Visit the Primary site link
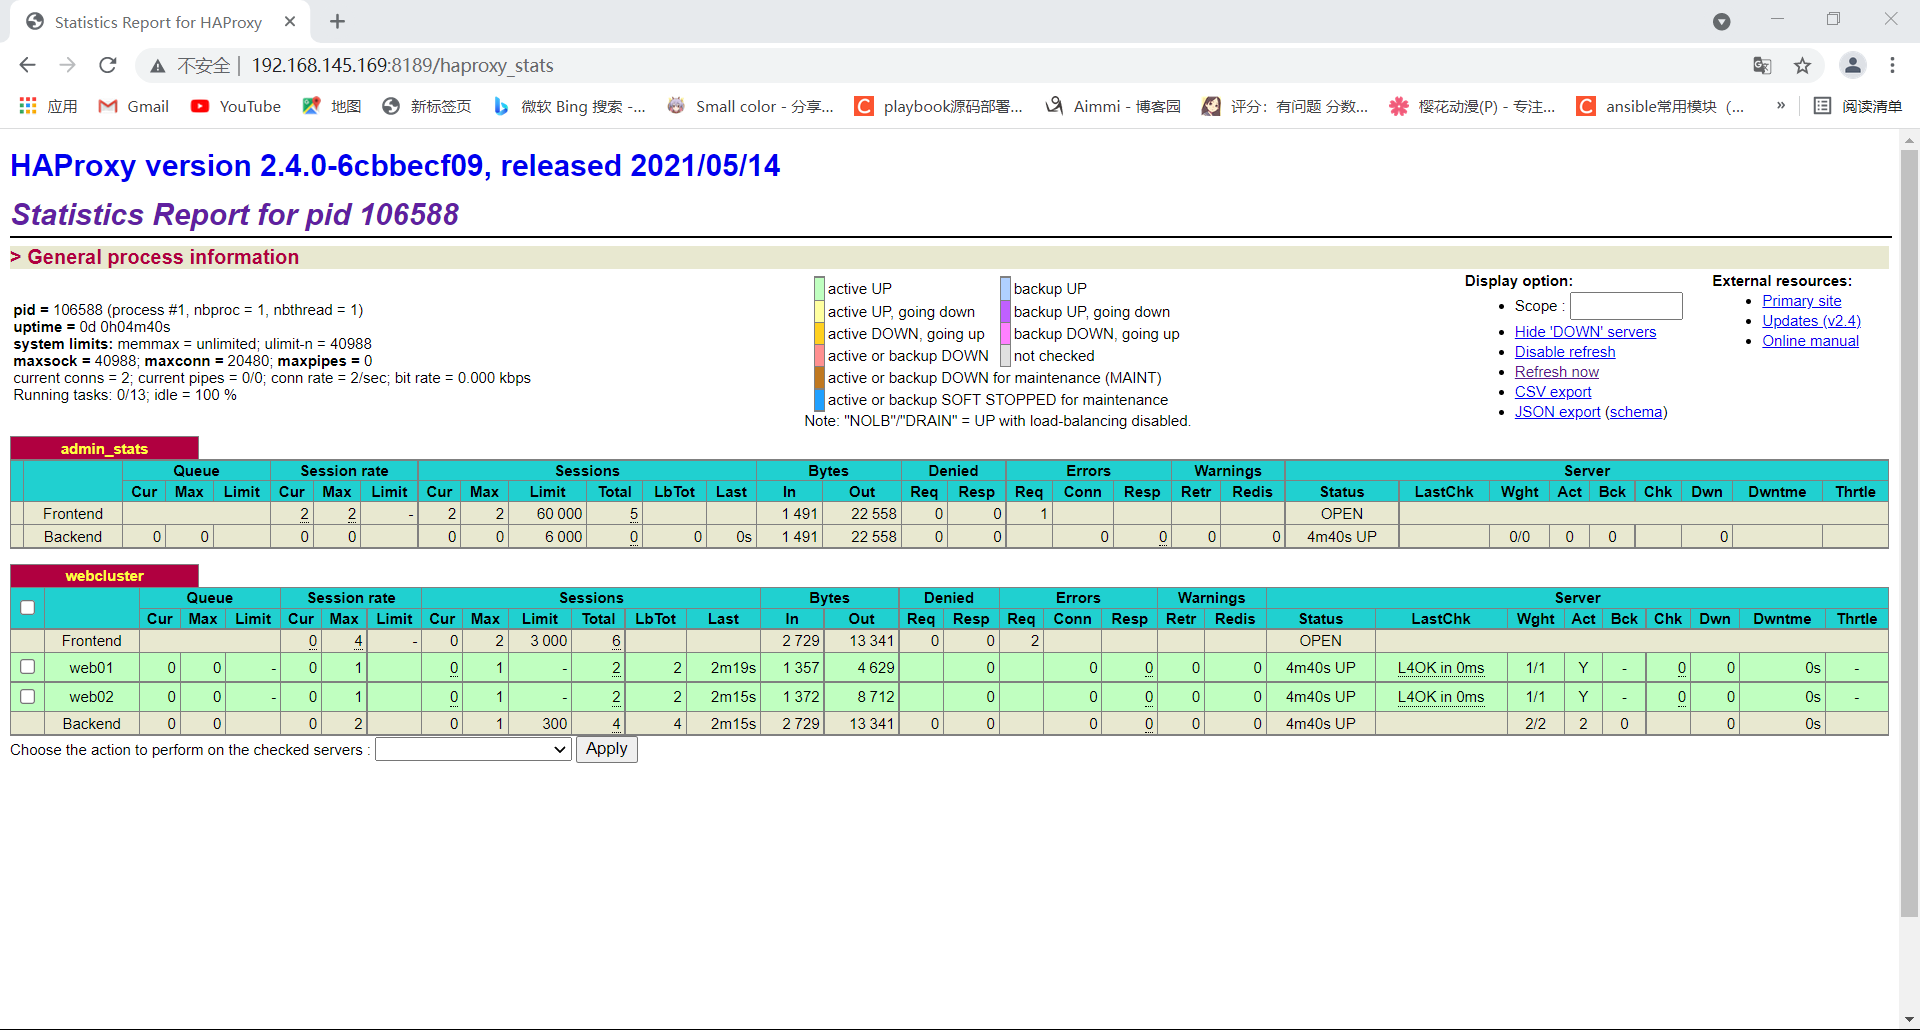Screen dimensions: 1920x1030 1802,301
